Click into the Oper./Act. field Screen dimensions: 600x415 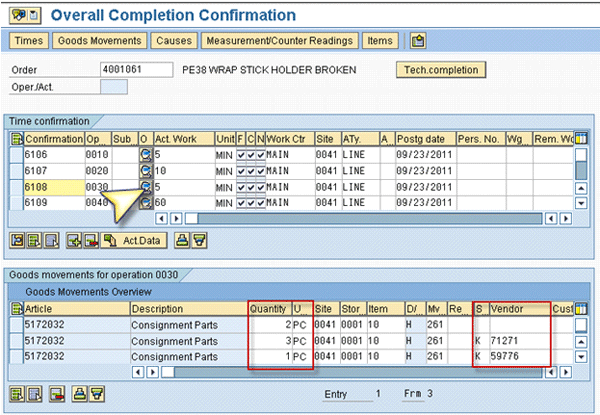pos(114,87)
